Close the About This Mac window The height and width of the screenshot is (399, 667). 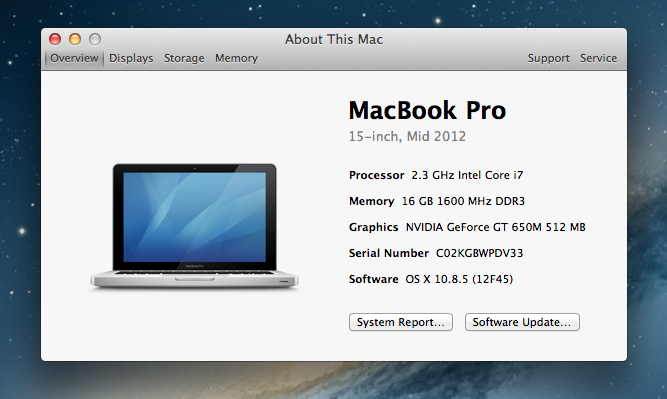55,39
